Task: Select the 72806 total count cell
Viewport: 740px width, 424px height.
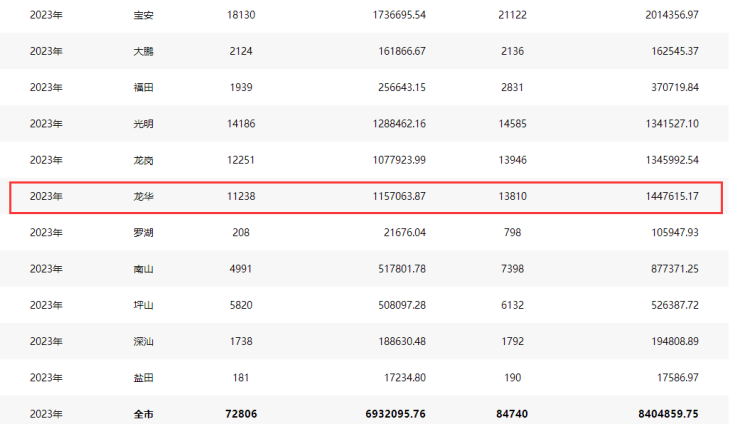Action: [x=238, y=413]
